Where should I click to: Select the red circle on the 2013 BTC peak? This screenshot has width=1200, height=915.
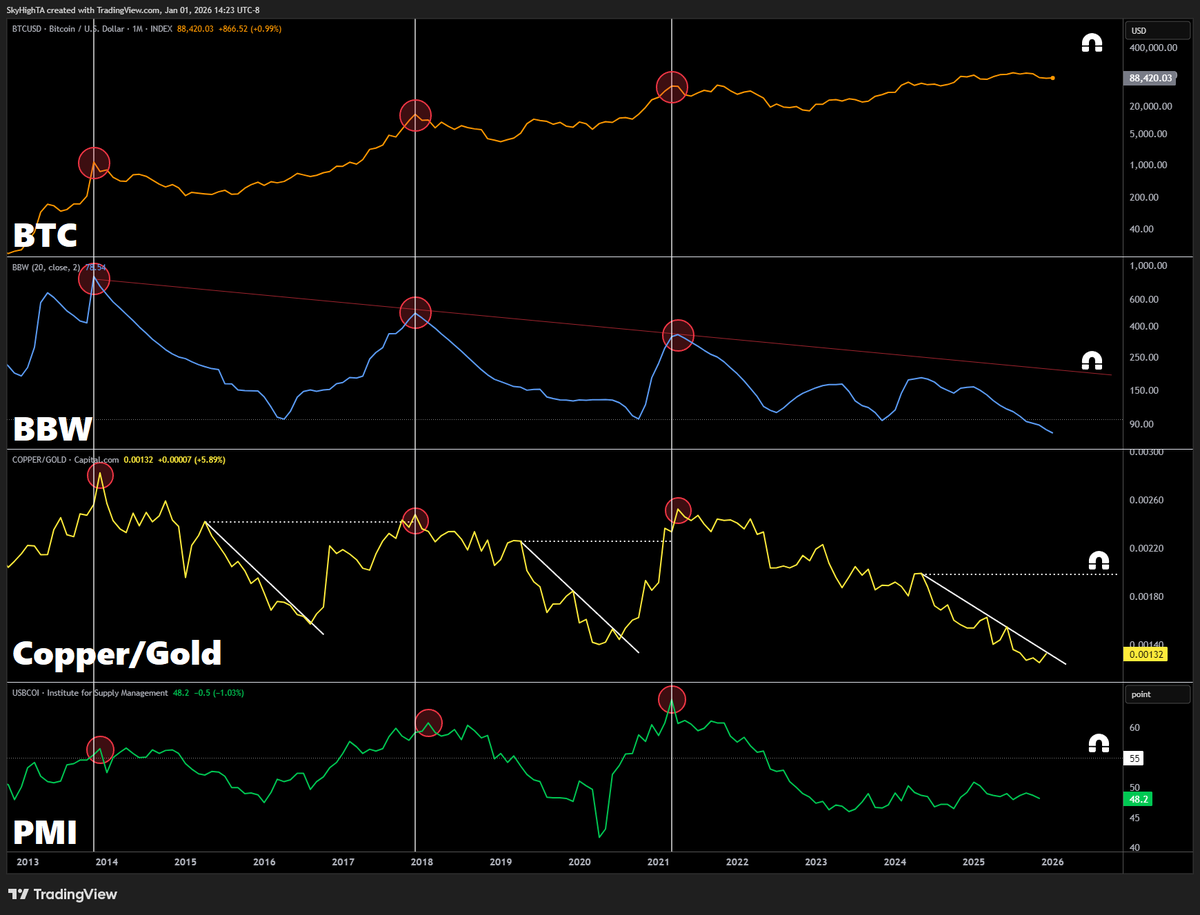[94, 162]
